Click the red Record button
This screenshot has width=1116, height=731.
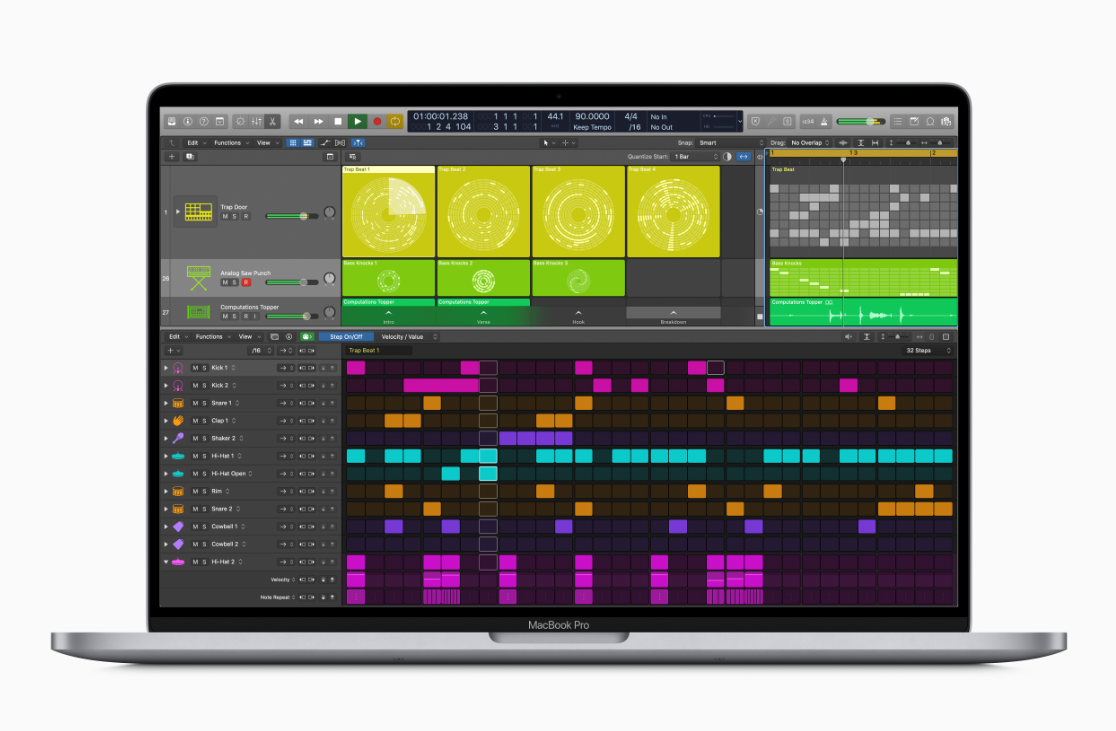pyautogui.click(x=377, y=122)
